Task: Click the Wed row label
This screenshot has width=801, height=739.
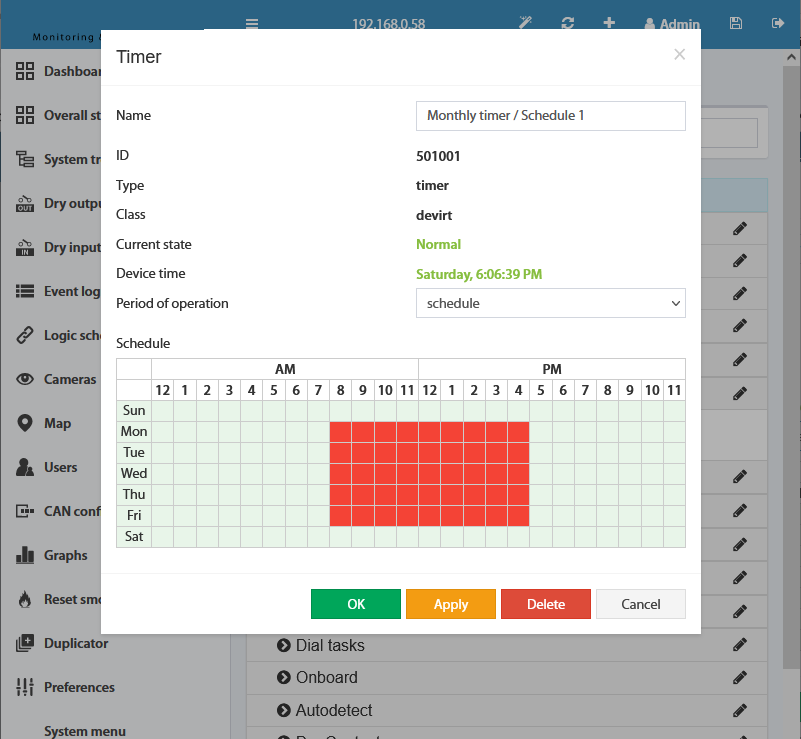Action: point(134,473)
